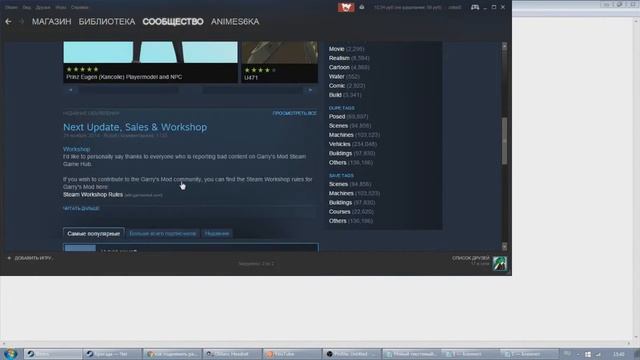
Task: Click the blue Workshop heading link
Action: tap(77, 149)
